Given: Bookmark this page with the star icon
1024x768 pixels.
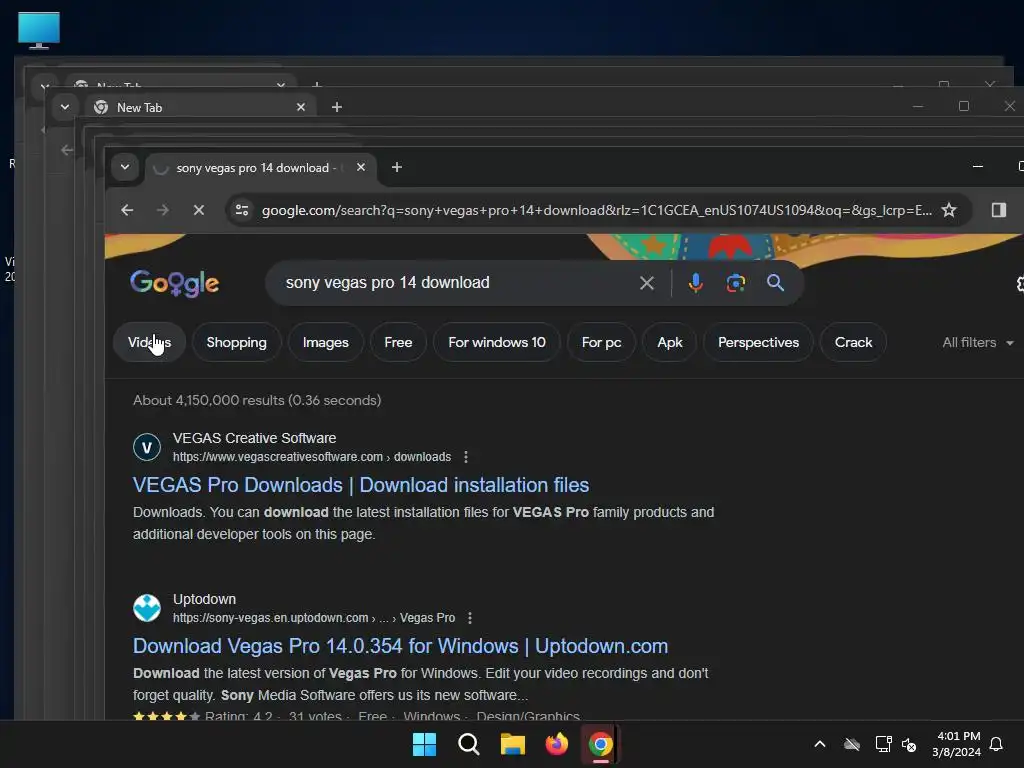Looking at the screenshot, I should coord(949,210).
